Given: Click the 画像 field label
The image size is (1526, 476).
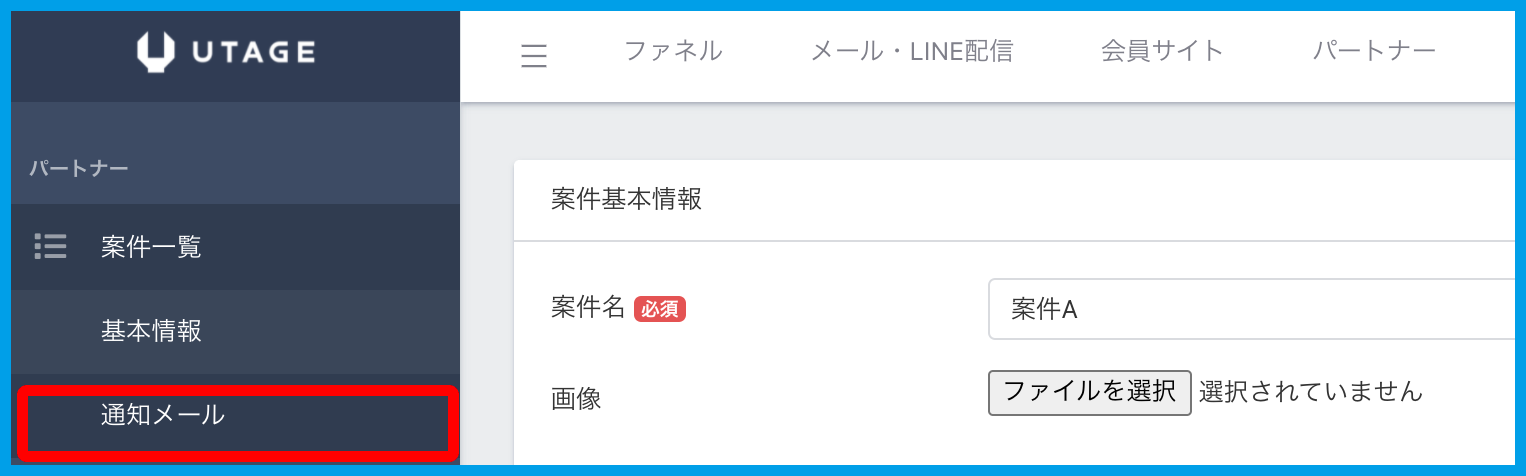Looking at the screenshot, I should tap(576, 398).
